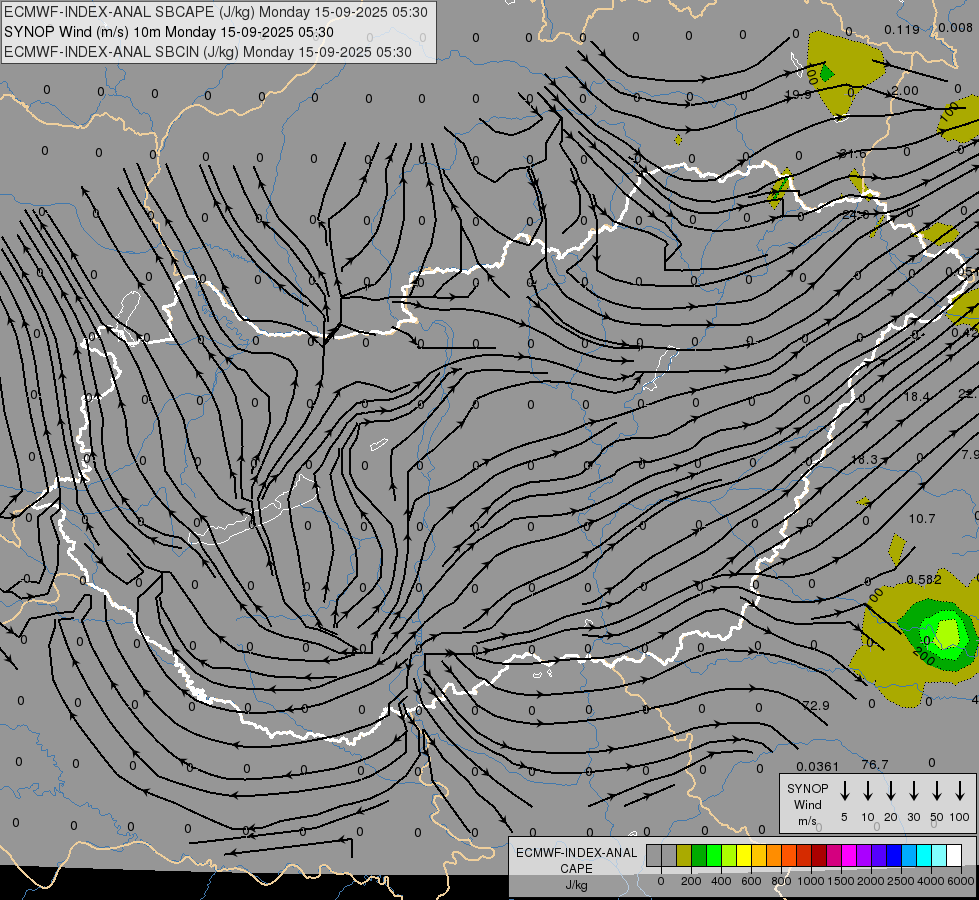Click the SBCAPE title line in the header box
This screenshot has height=900, width=979.
[x=216, y=12]
